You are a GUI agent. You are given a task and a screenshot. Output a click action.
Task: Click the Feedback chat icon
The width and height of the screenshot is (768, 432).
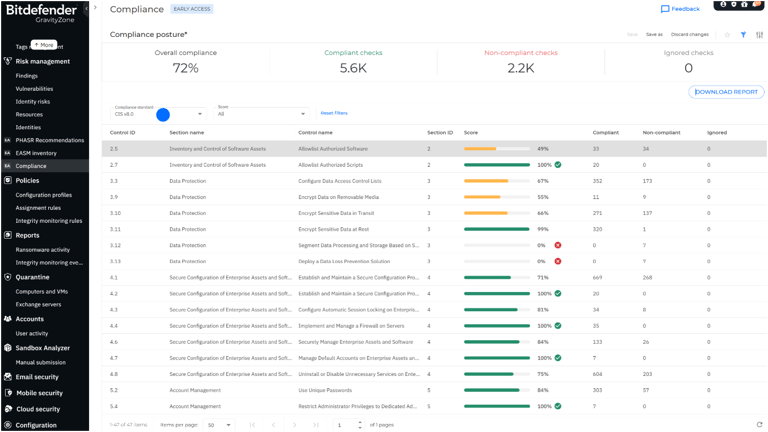coord(665,9)
